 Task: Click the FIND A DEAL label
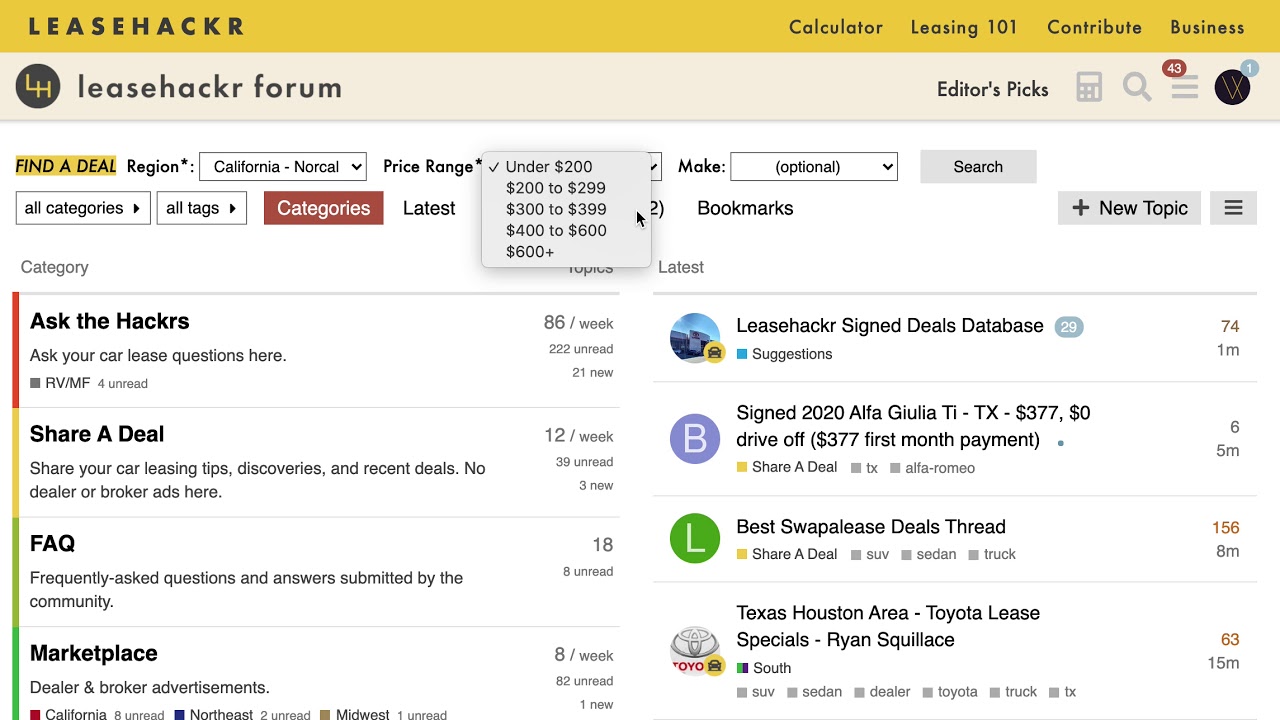point(66,167)
